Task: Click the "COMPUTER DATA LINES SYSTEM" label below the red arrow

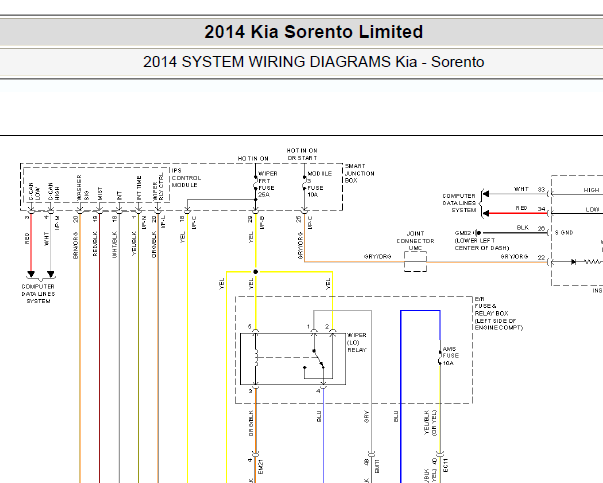Action: click(38, 294)
